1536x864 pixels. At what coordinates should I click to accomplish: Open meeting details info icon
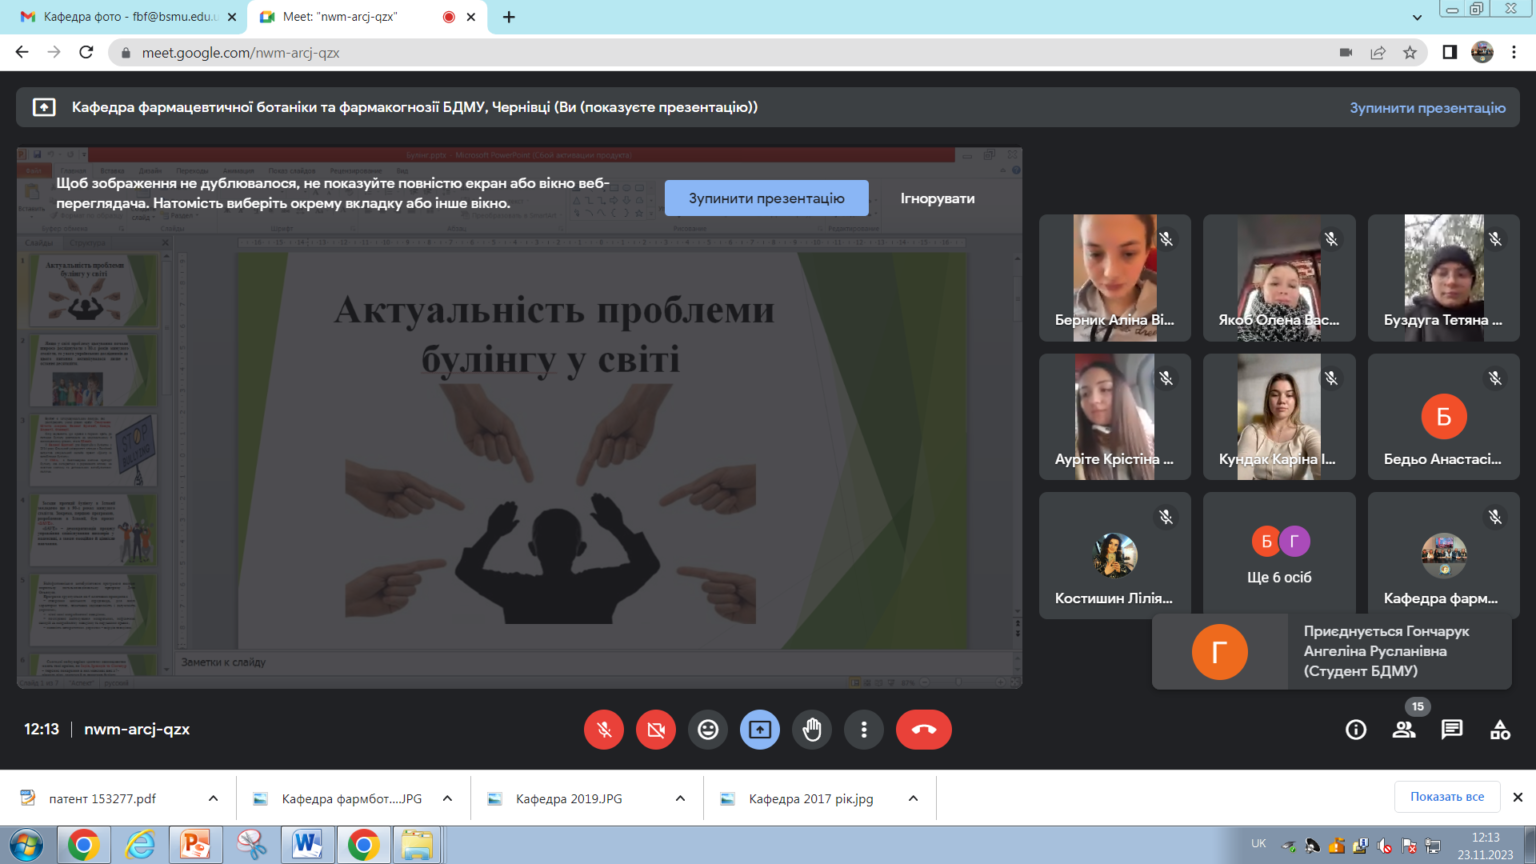click(x=1356, y=730)
